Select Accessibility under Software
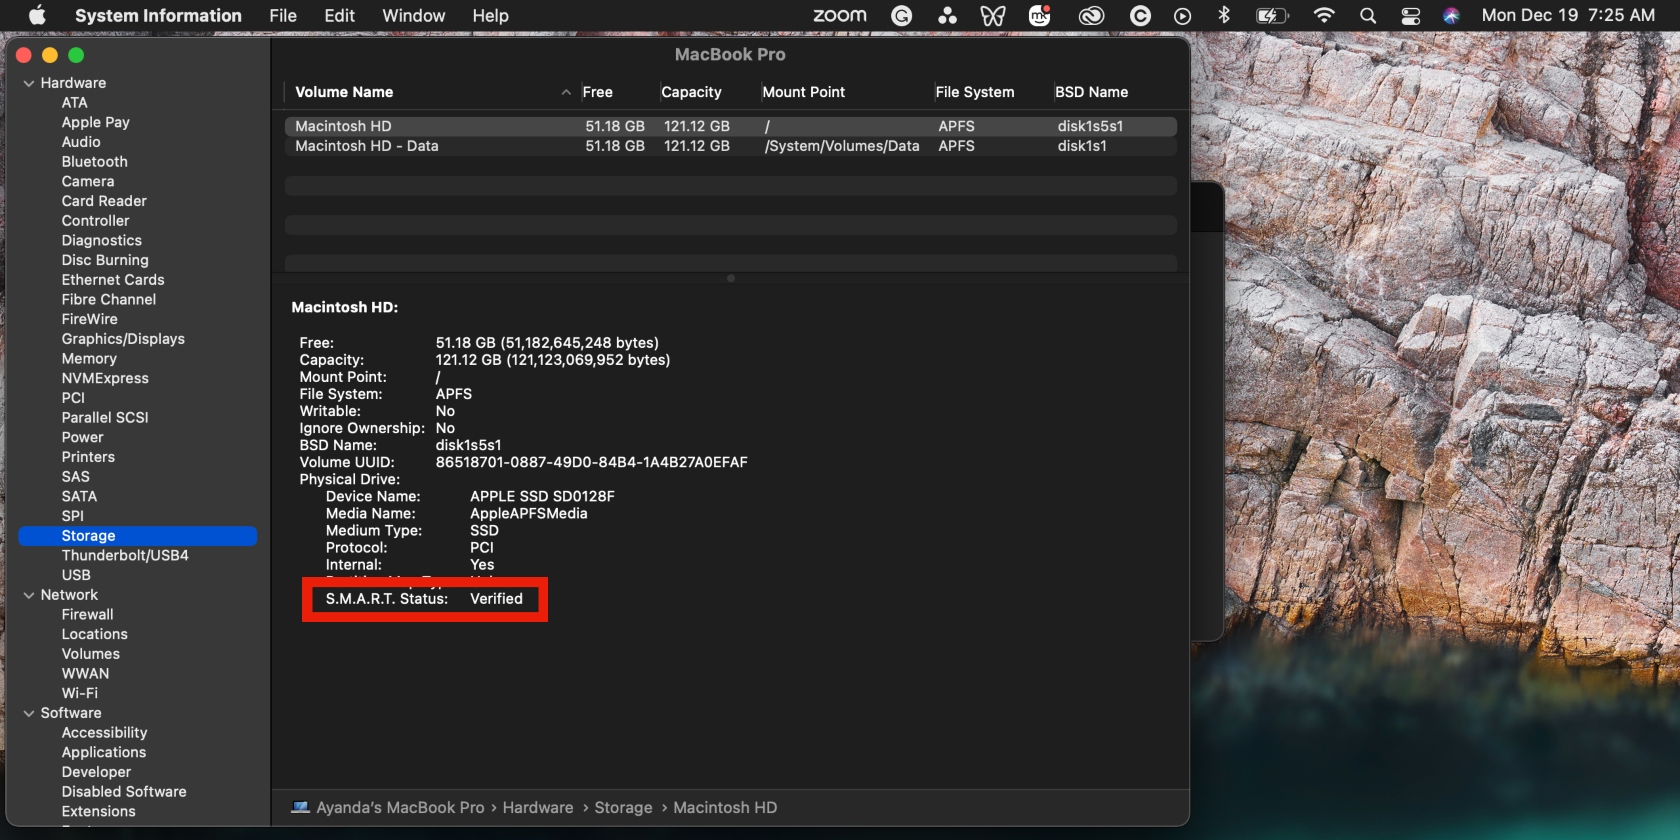 click(104, 733)
